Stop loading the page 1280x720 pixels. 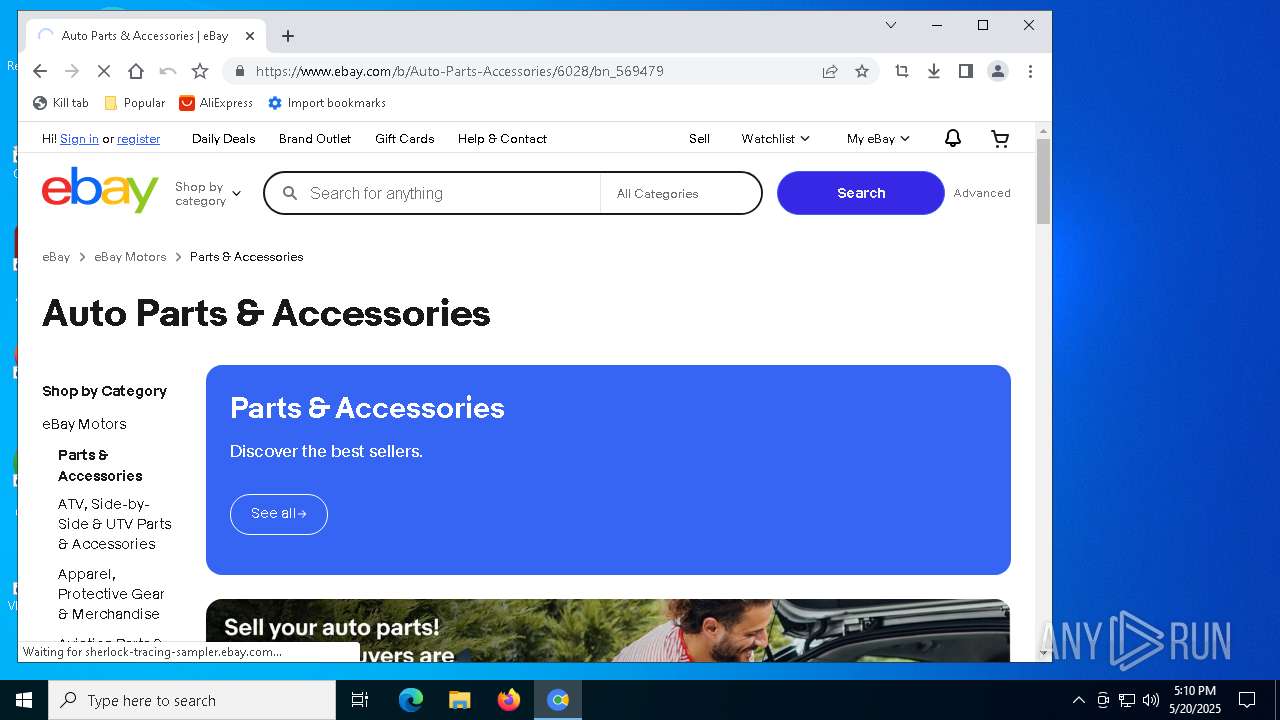pos(104,71)
